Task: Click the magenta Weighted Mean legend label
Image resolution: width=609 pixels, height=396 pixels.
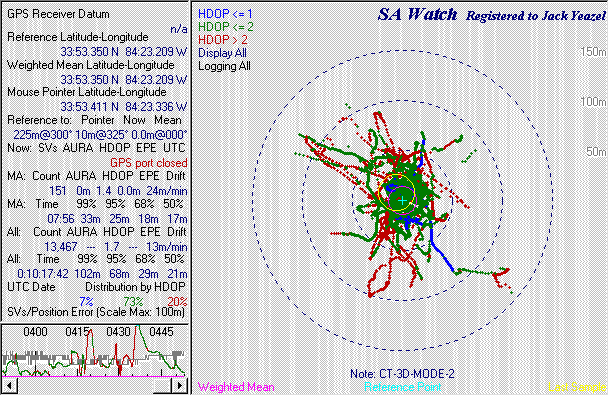Action: pos(236,387)
